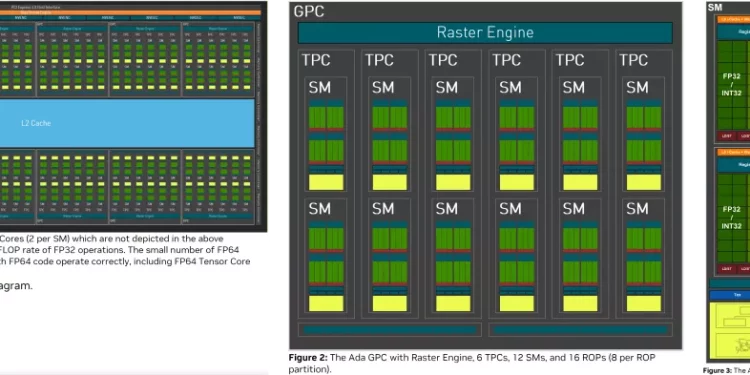Select the Figure 2 Ada GPC caption
750x375 pixels.
(472, 363)
